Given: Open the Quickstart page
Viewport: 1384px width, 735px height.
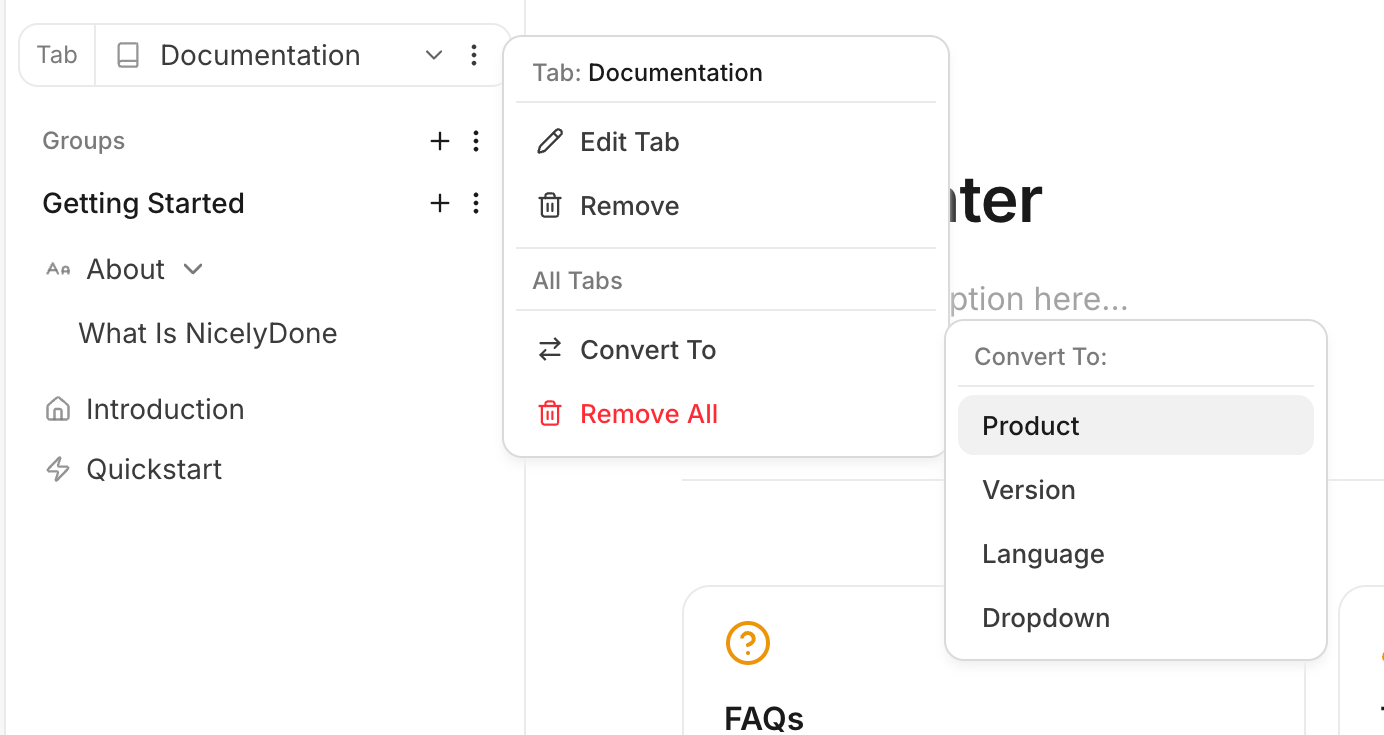Looking at the screenshot, I should pos(154,469).
